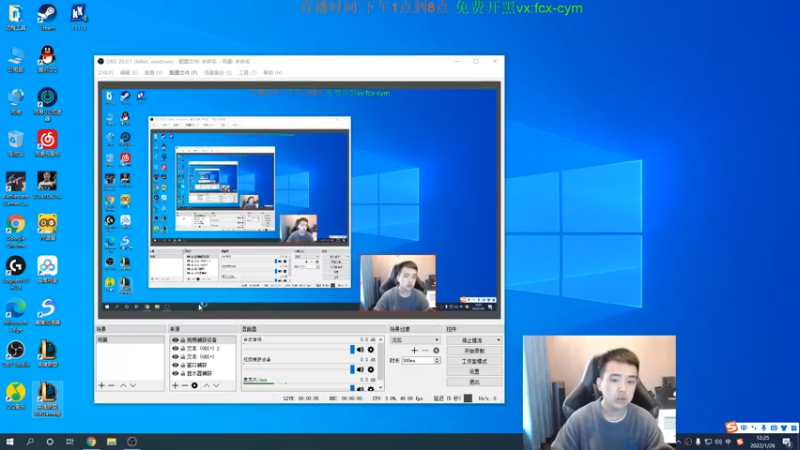Viewport: 800px width, 450px height.
Task: Toggle visibility eye of display capture source
Action: 175,373
